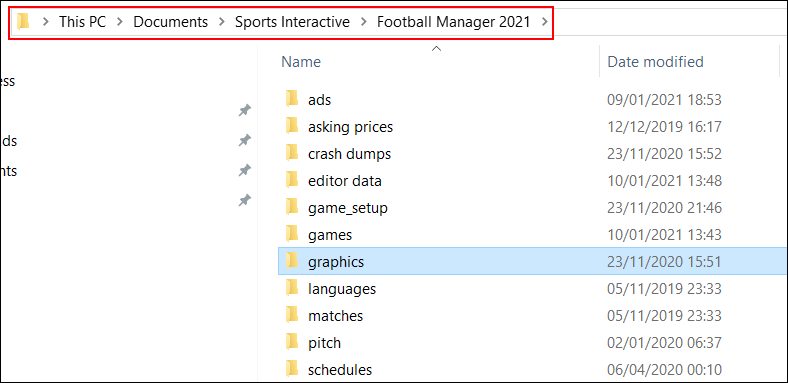Screen dimensions: 788x383
Task: Select the editor data folder icon
Action: click(292, 180)
